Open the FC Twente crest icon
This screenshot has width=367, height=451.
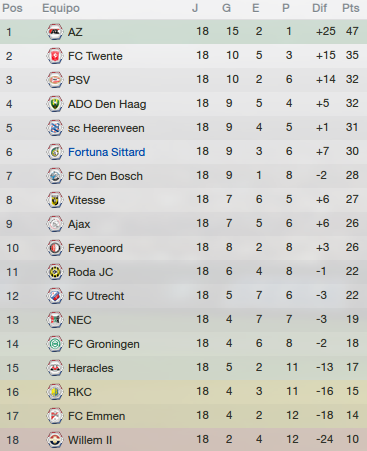55,56
